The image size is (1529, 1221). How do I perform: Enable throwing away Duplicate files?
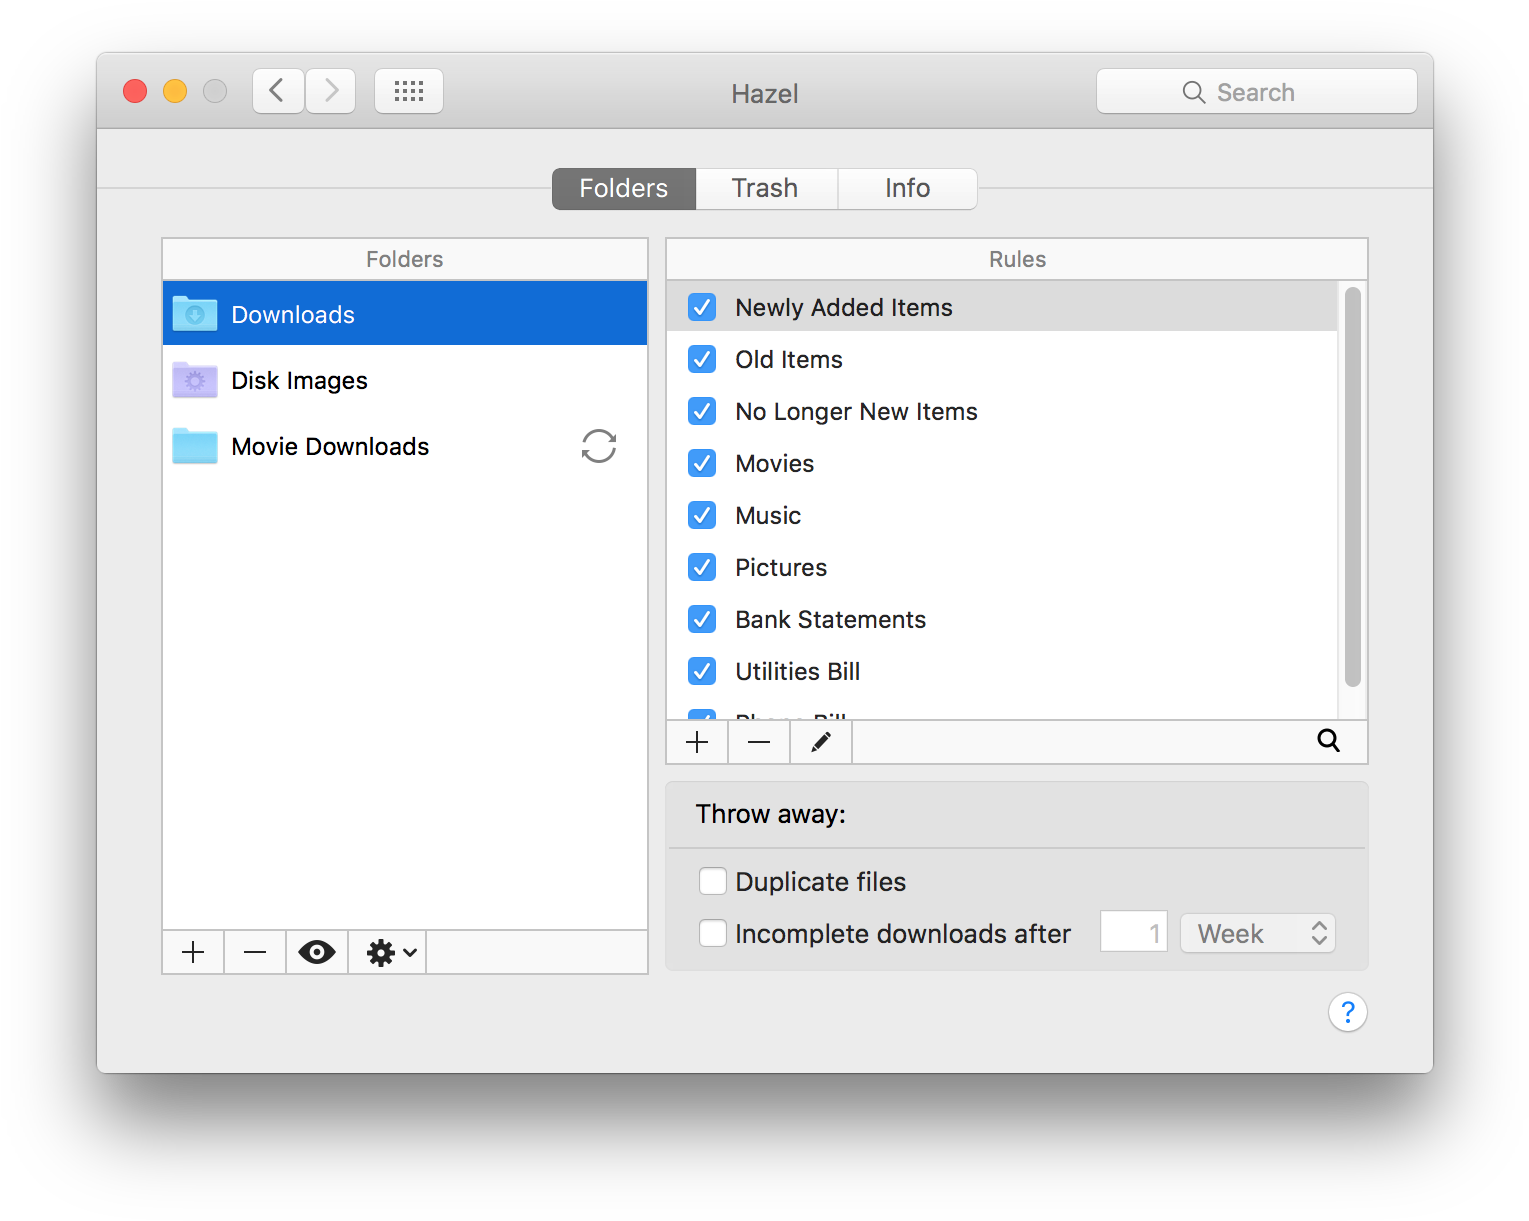click(712, 881)
